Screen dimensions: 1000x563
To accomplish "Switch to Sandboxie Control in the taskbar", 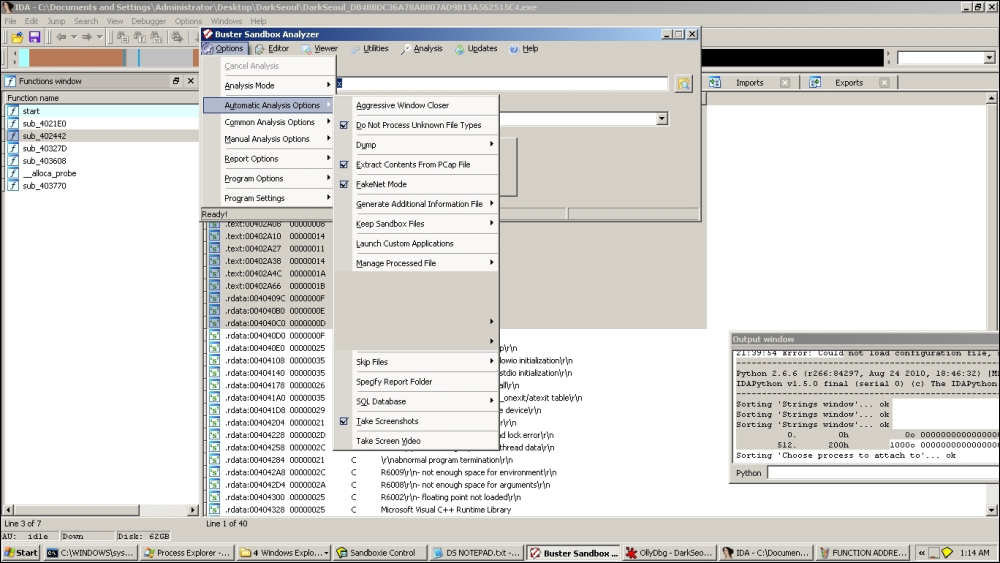I will tap(381, 553).
